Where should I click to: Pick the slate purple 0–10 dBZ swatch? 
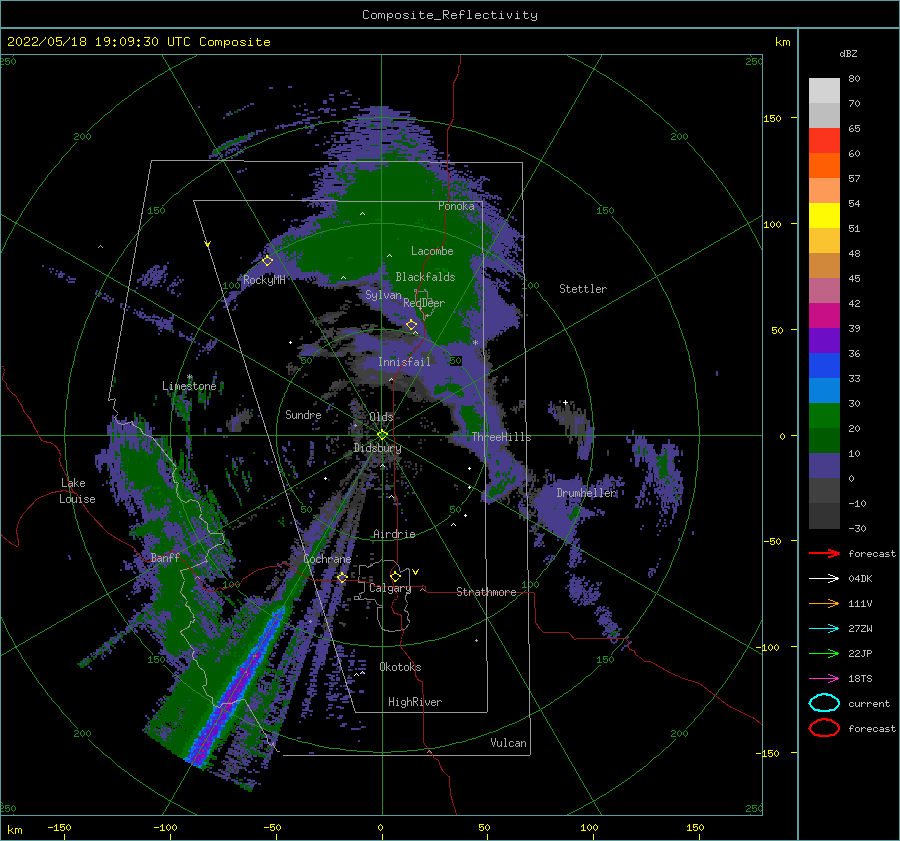tap(824, 466)
